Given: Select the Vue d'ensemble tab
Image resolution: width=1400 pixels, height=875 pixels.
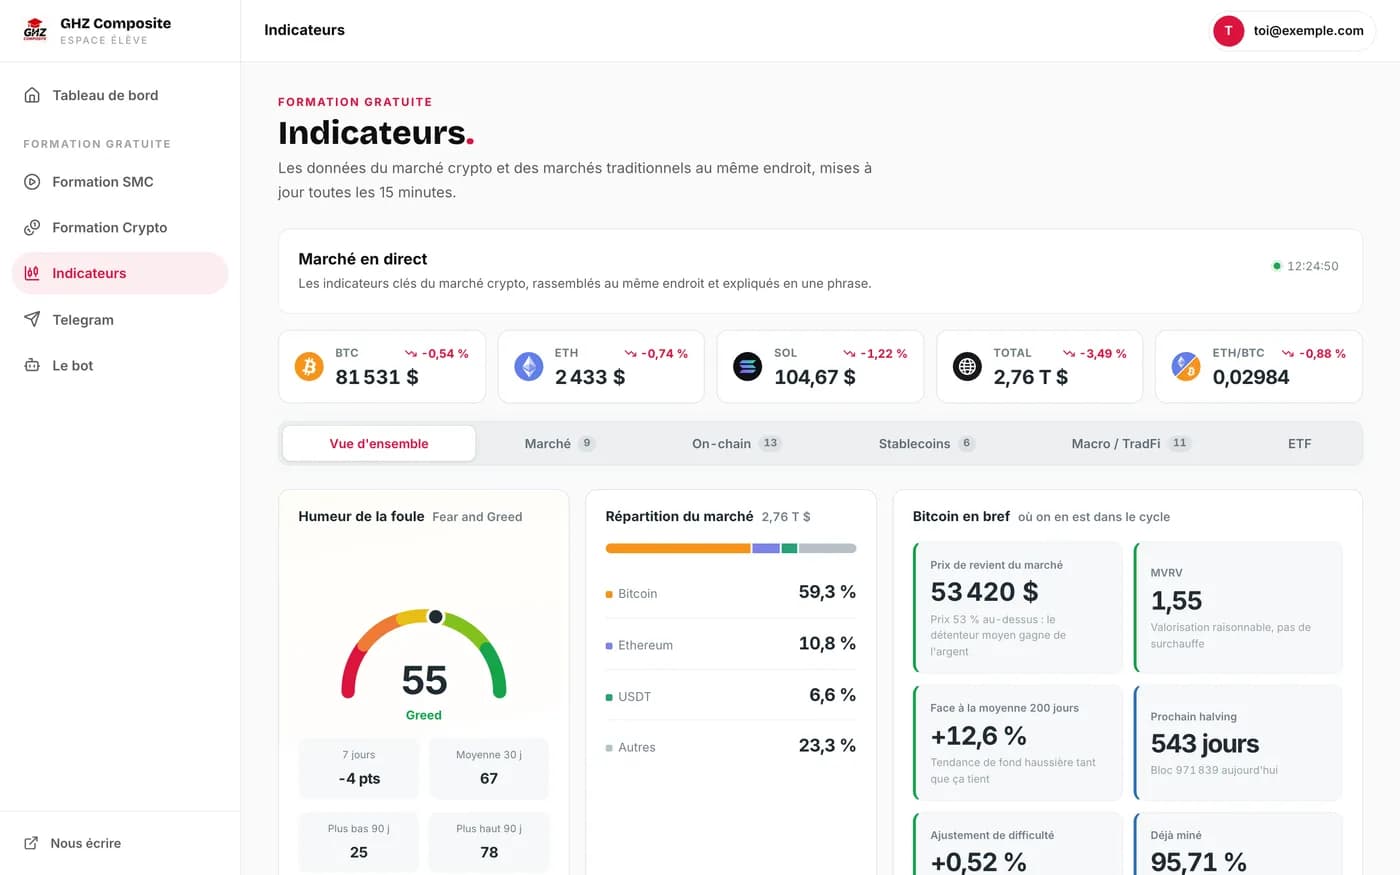Looking at the screenshot, I should click(379, 444).
